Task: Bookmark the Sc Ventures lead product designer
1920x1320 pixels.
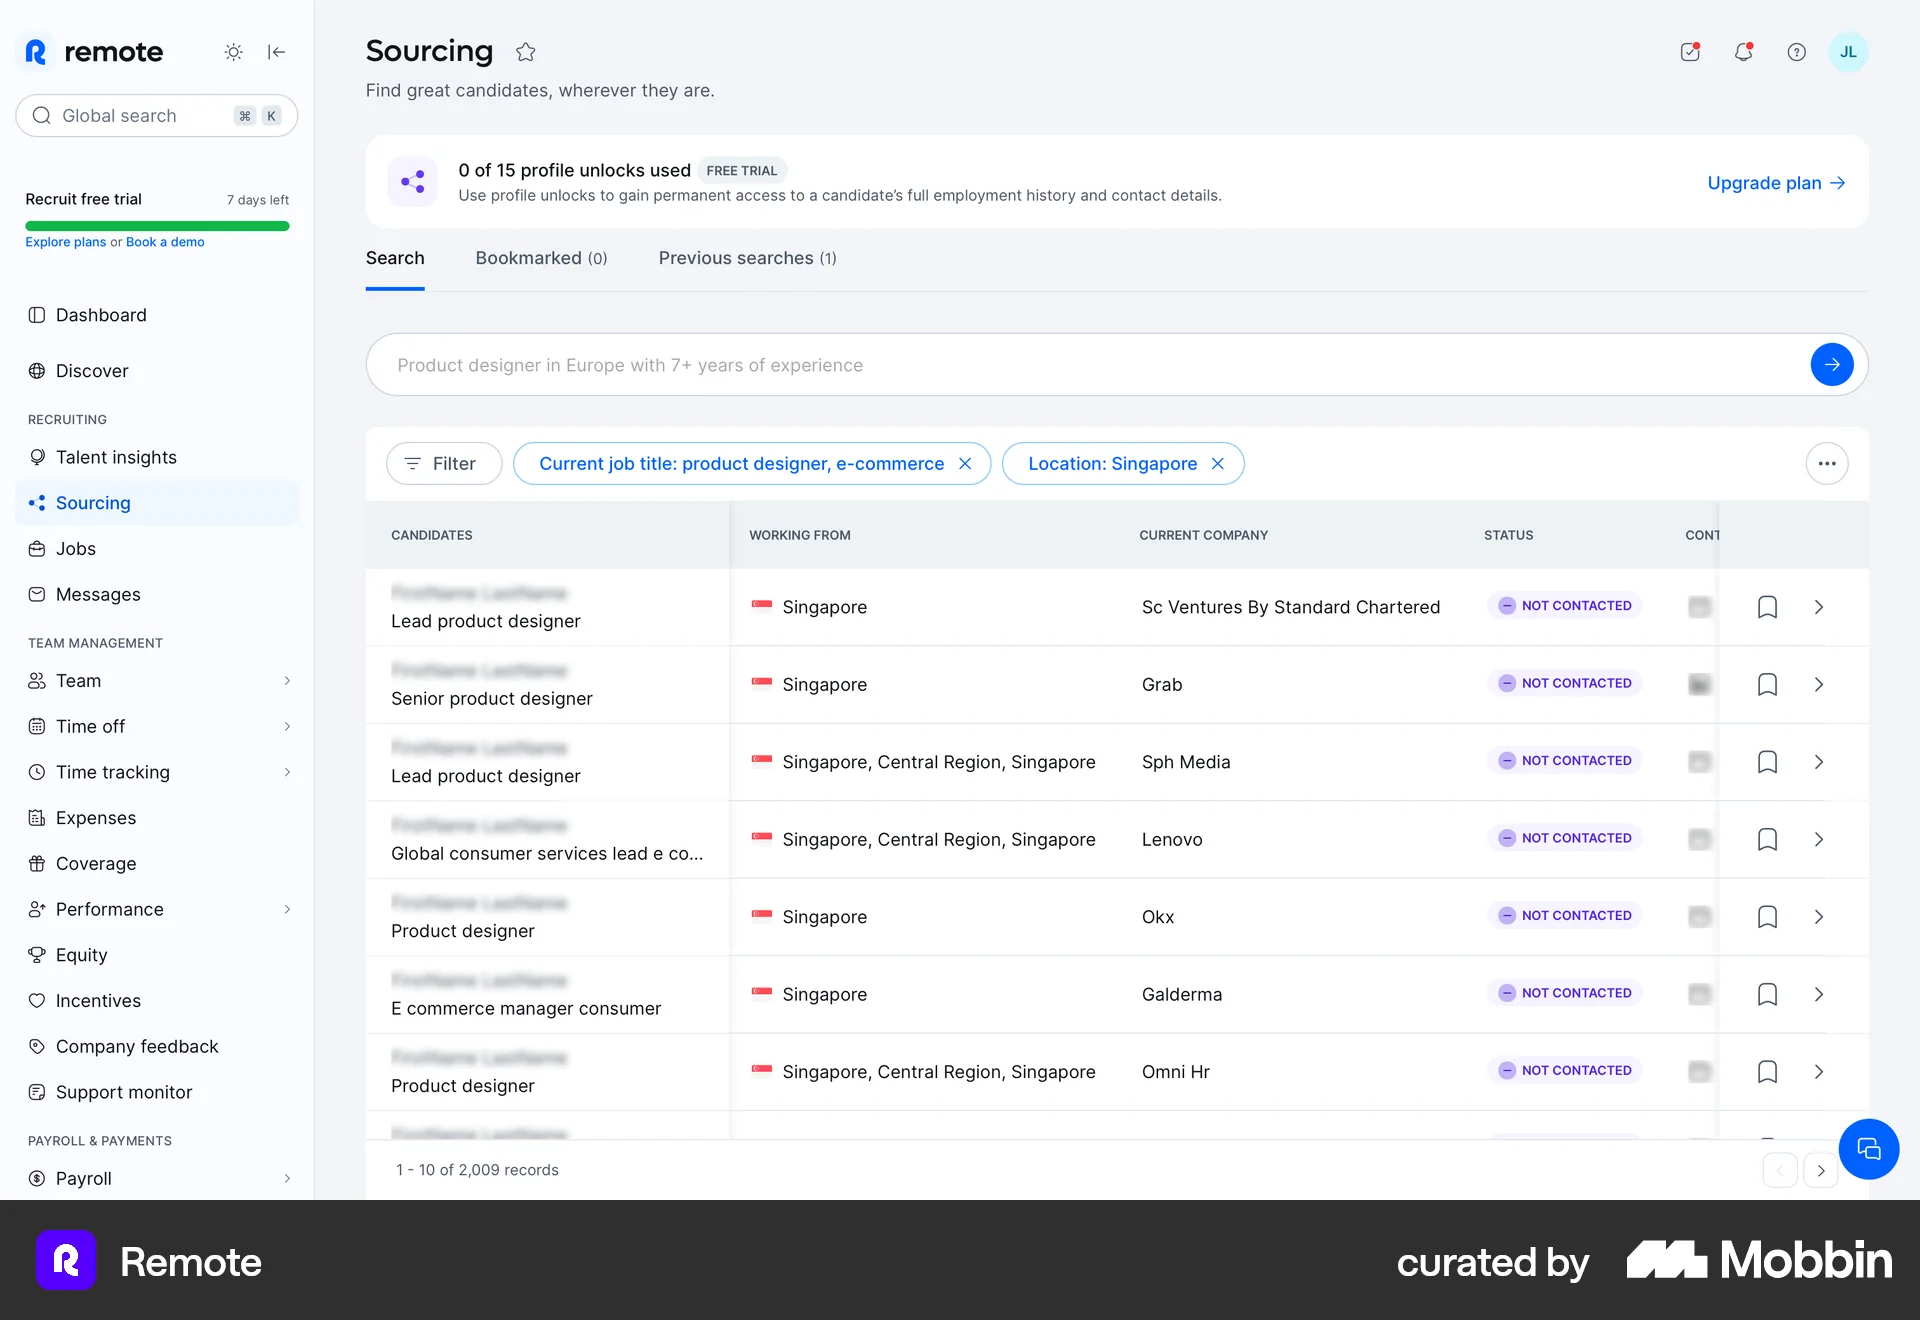Action: [x=1767, y=607]
